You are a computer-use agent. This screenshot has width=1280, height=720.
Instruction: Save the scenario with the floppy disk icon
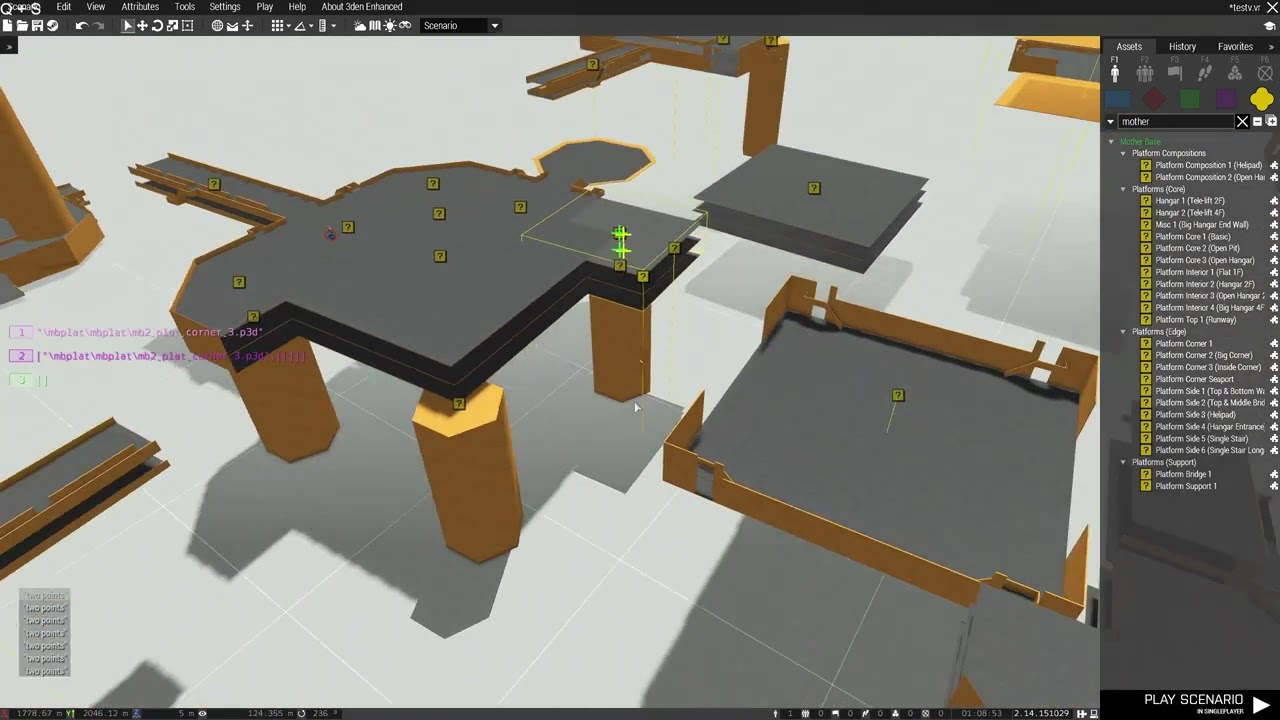click(37, 26)
